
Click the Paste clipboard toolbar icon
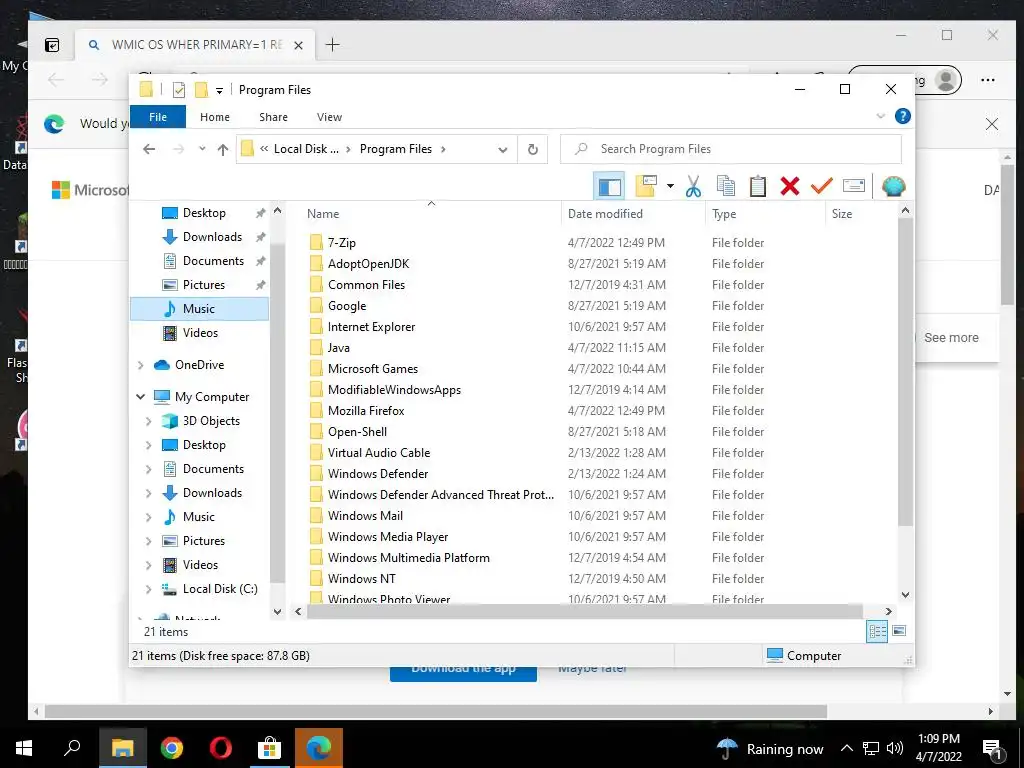tap(758, 187)
